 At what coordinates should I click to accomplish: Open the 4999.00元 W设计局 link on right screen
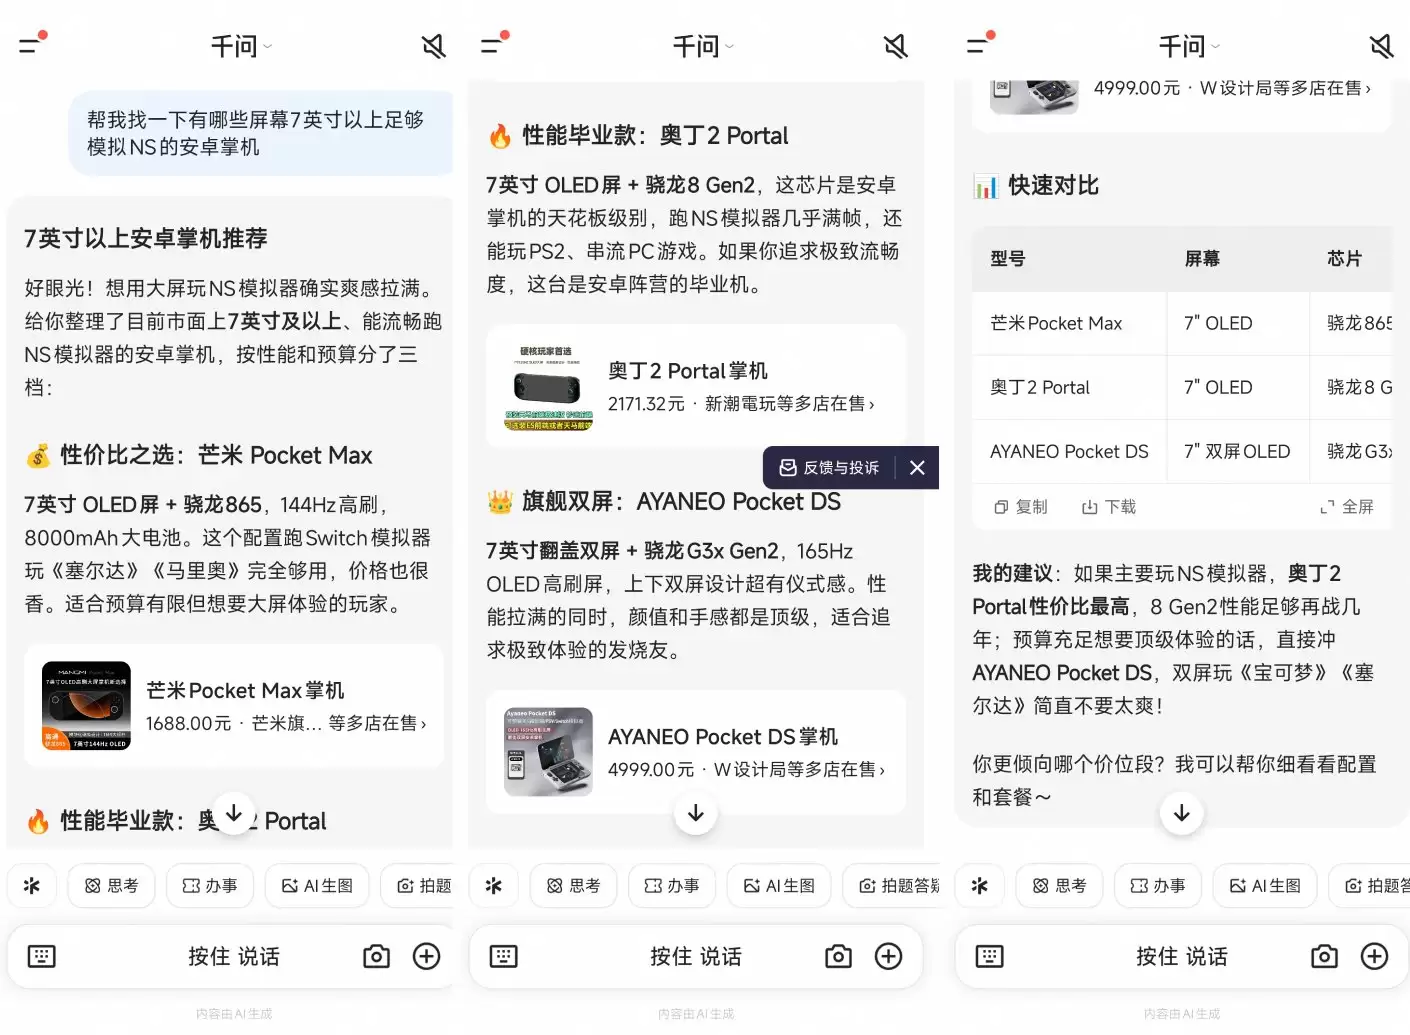click(x=1232, y=88)
